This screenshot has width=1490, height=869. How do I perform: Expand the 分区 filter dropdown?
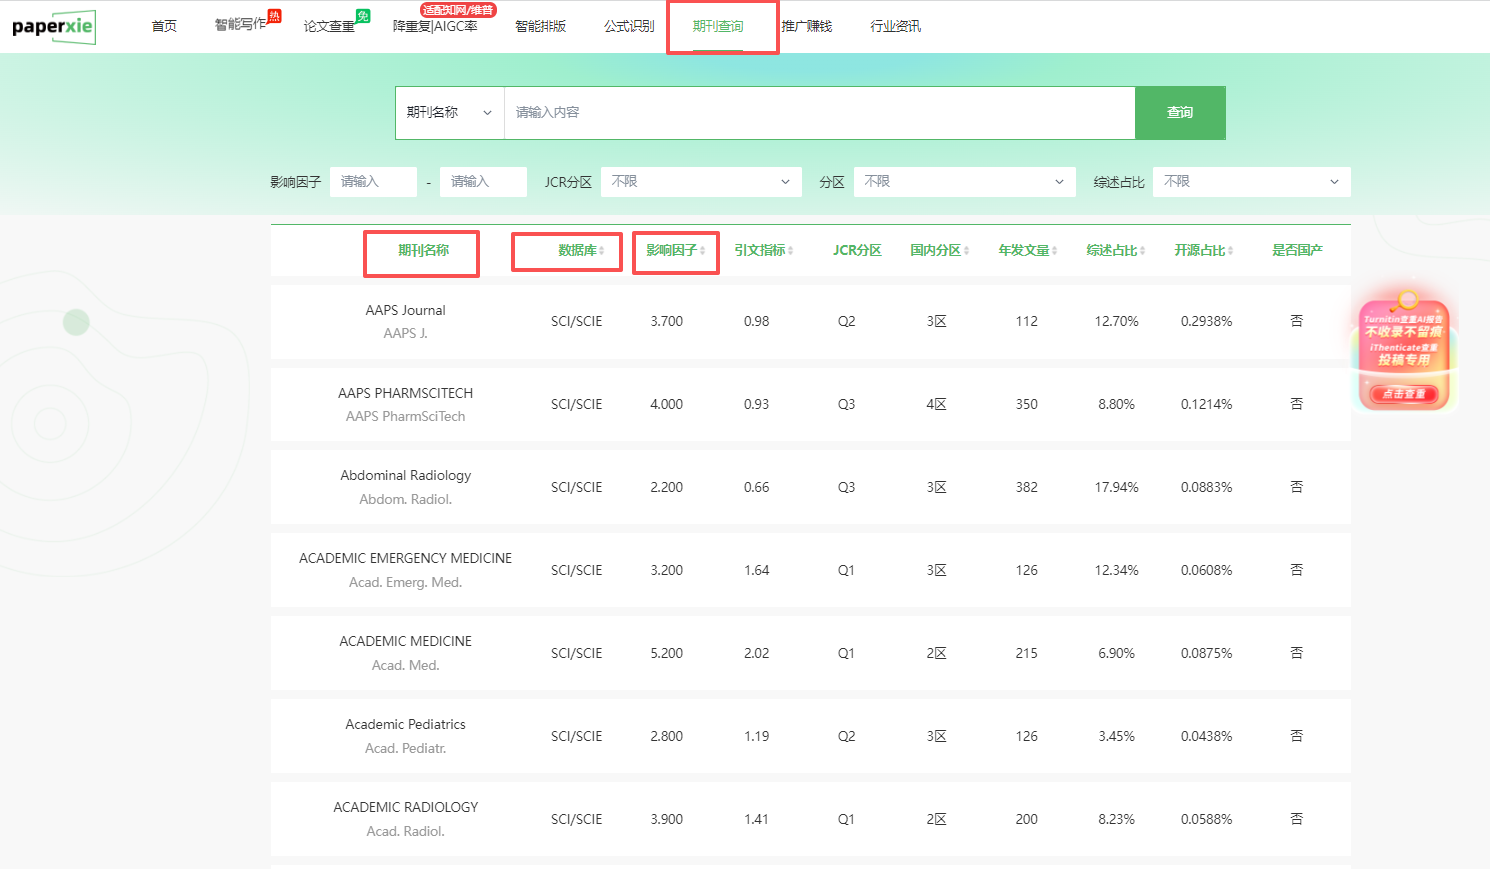tap(964, 182)
